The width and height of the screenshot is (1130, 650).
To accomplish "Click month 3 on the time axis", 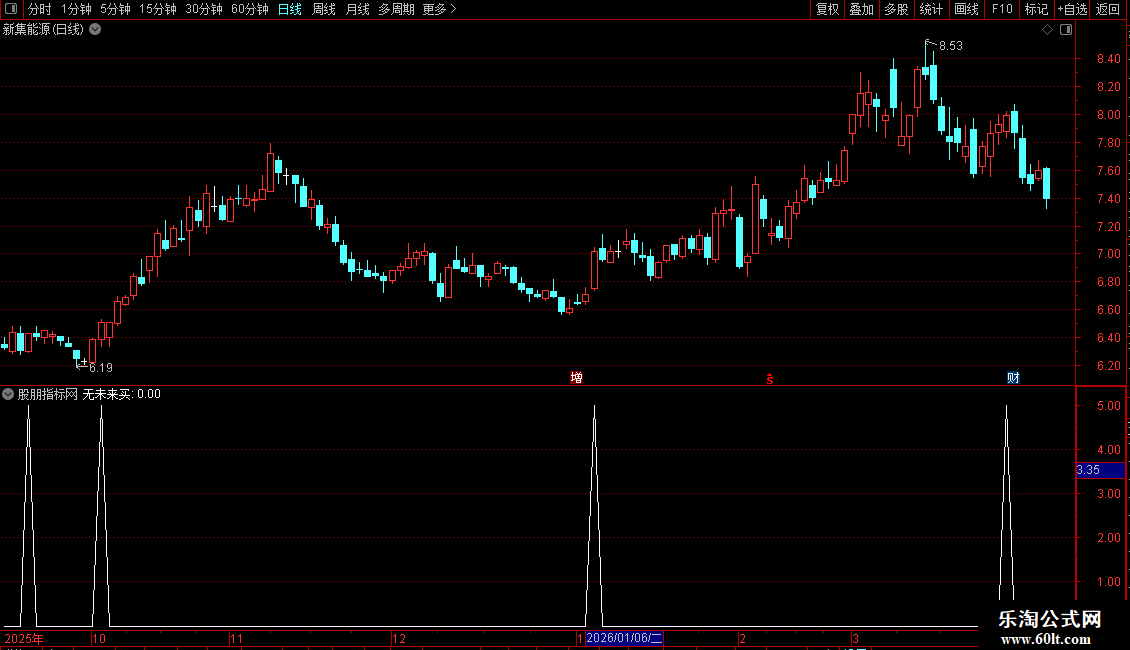I will point(855,638).
